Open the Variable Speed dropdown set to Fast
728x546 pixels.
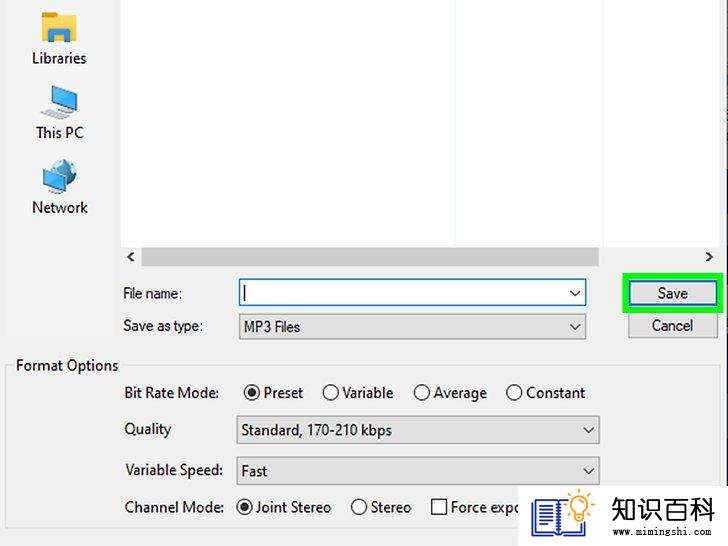point(418,471)
